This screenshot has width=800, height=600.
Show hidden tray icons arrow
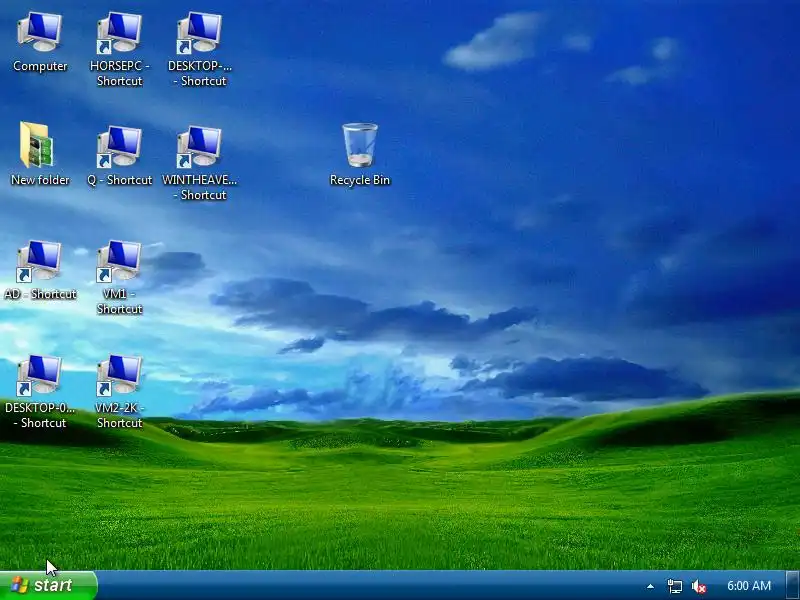click(x=650, y=586)
